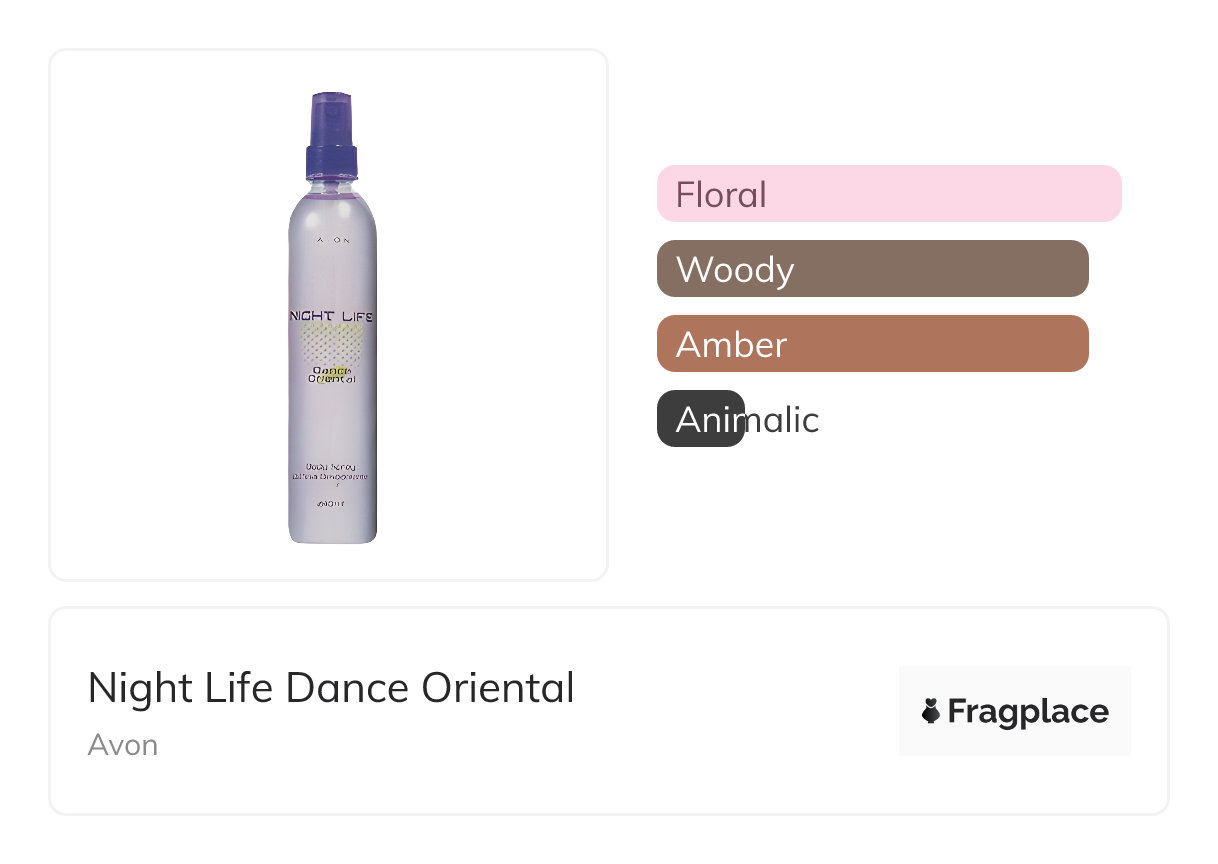Select the dark Animalic accord bar
This screenshot has width=1218, height=864.
700,419
